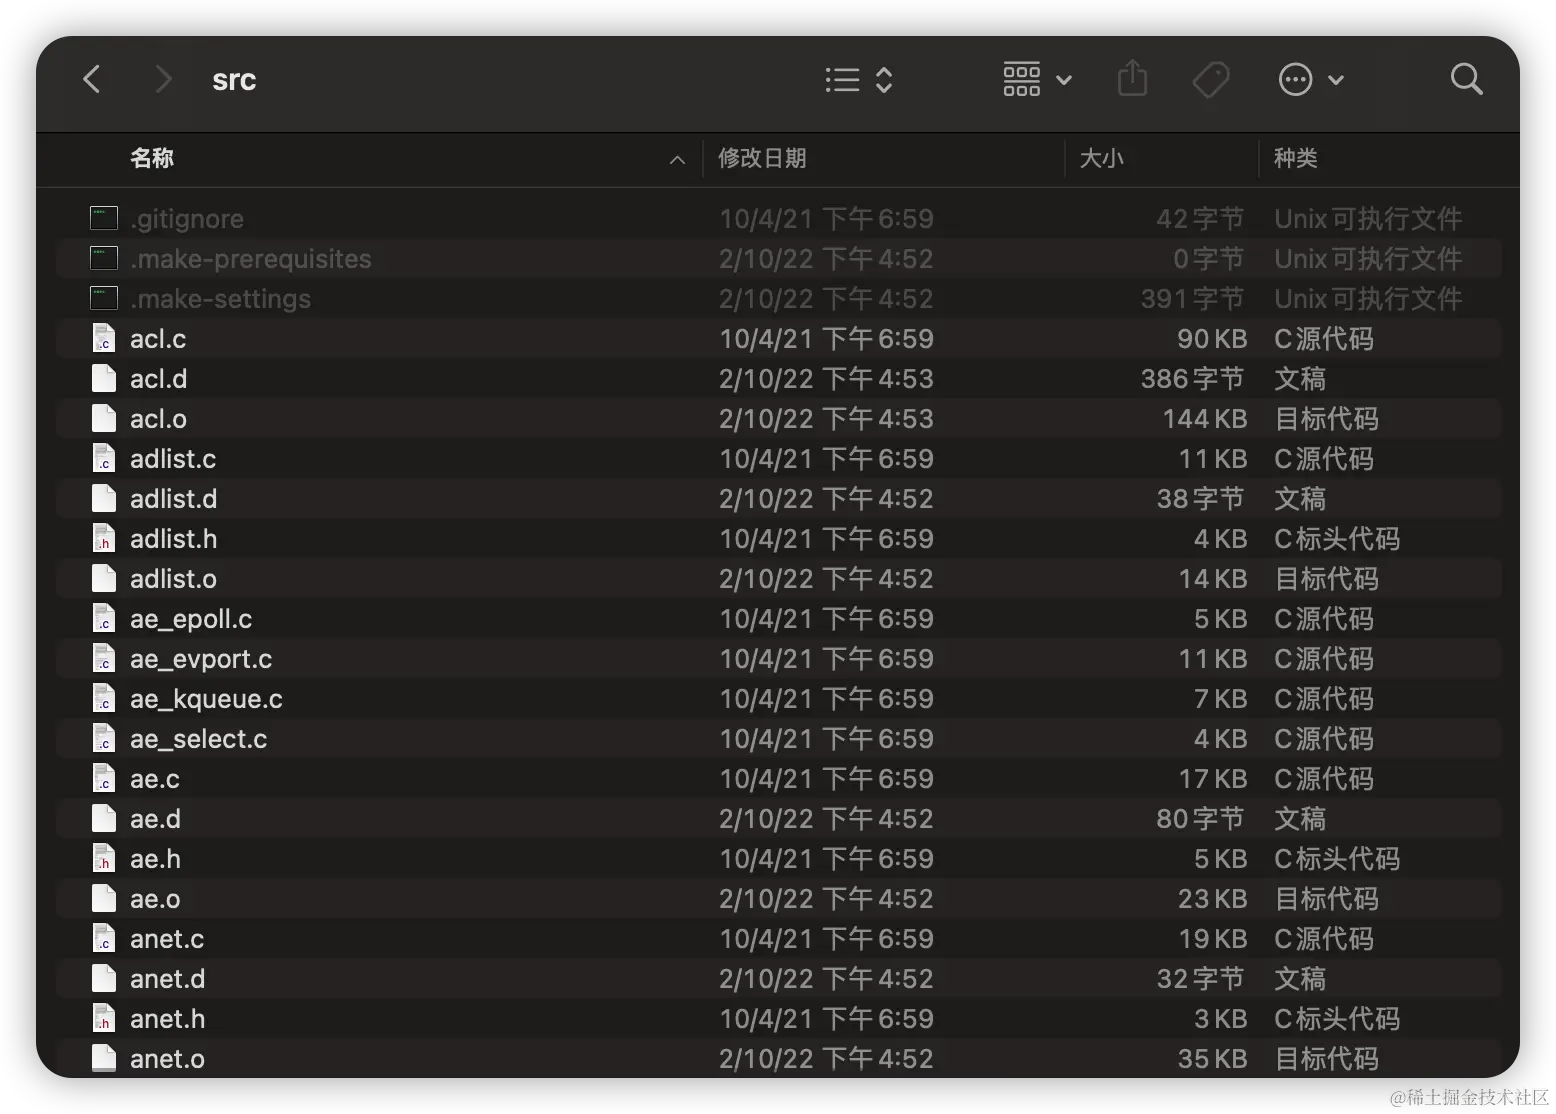Sort by the 名称 column header
Viewport: 1556px width, 1114px height.
pos(152,158)
